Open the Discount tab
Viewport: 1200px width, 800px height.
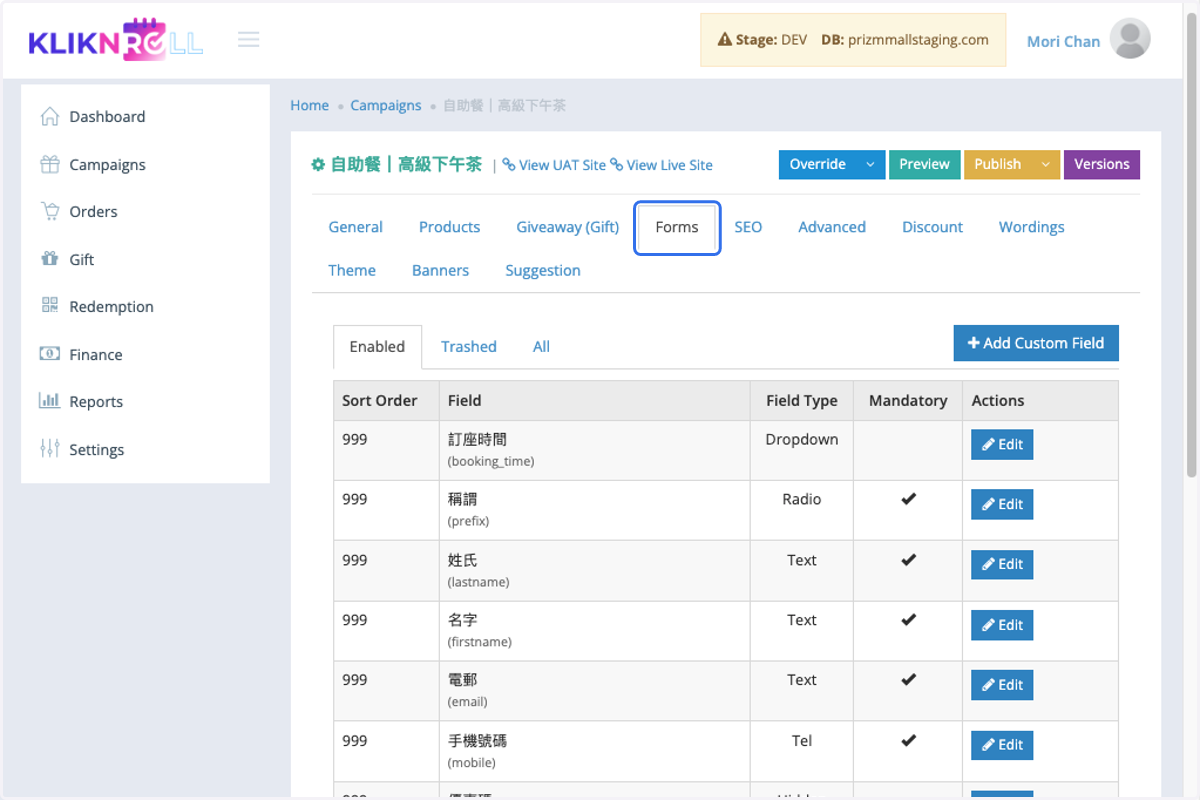(x=932, y=227)
